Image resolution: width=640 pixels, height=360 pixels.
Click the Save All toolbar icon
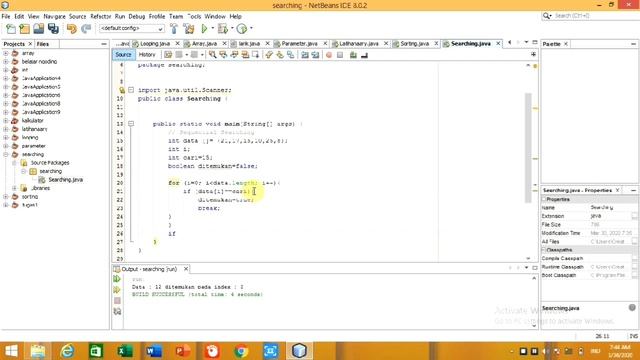pyautogui.click(x=53, y=29)
